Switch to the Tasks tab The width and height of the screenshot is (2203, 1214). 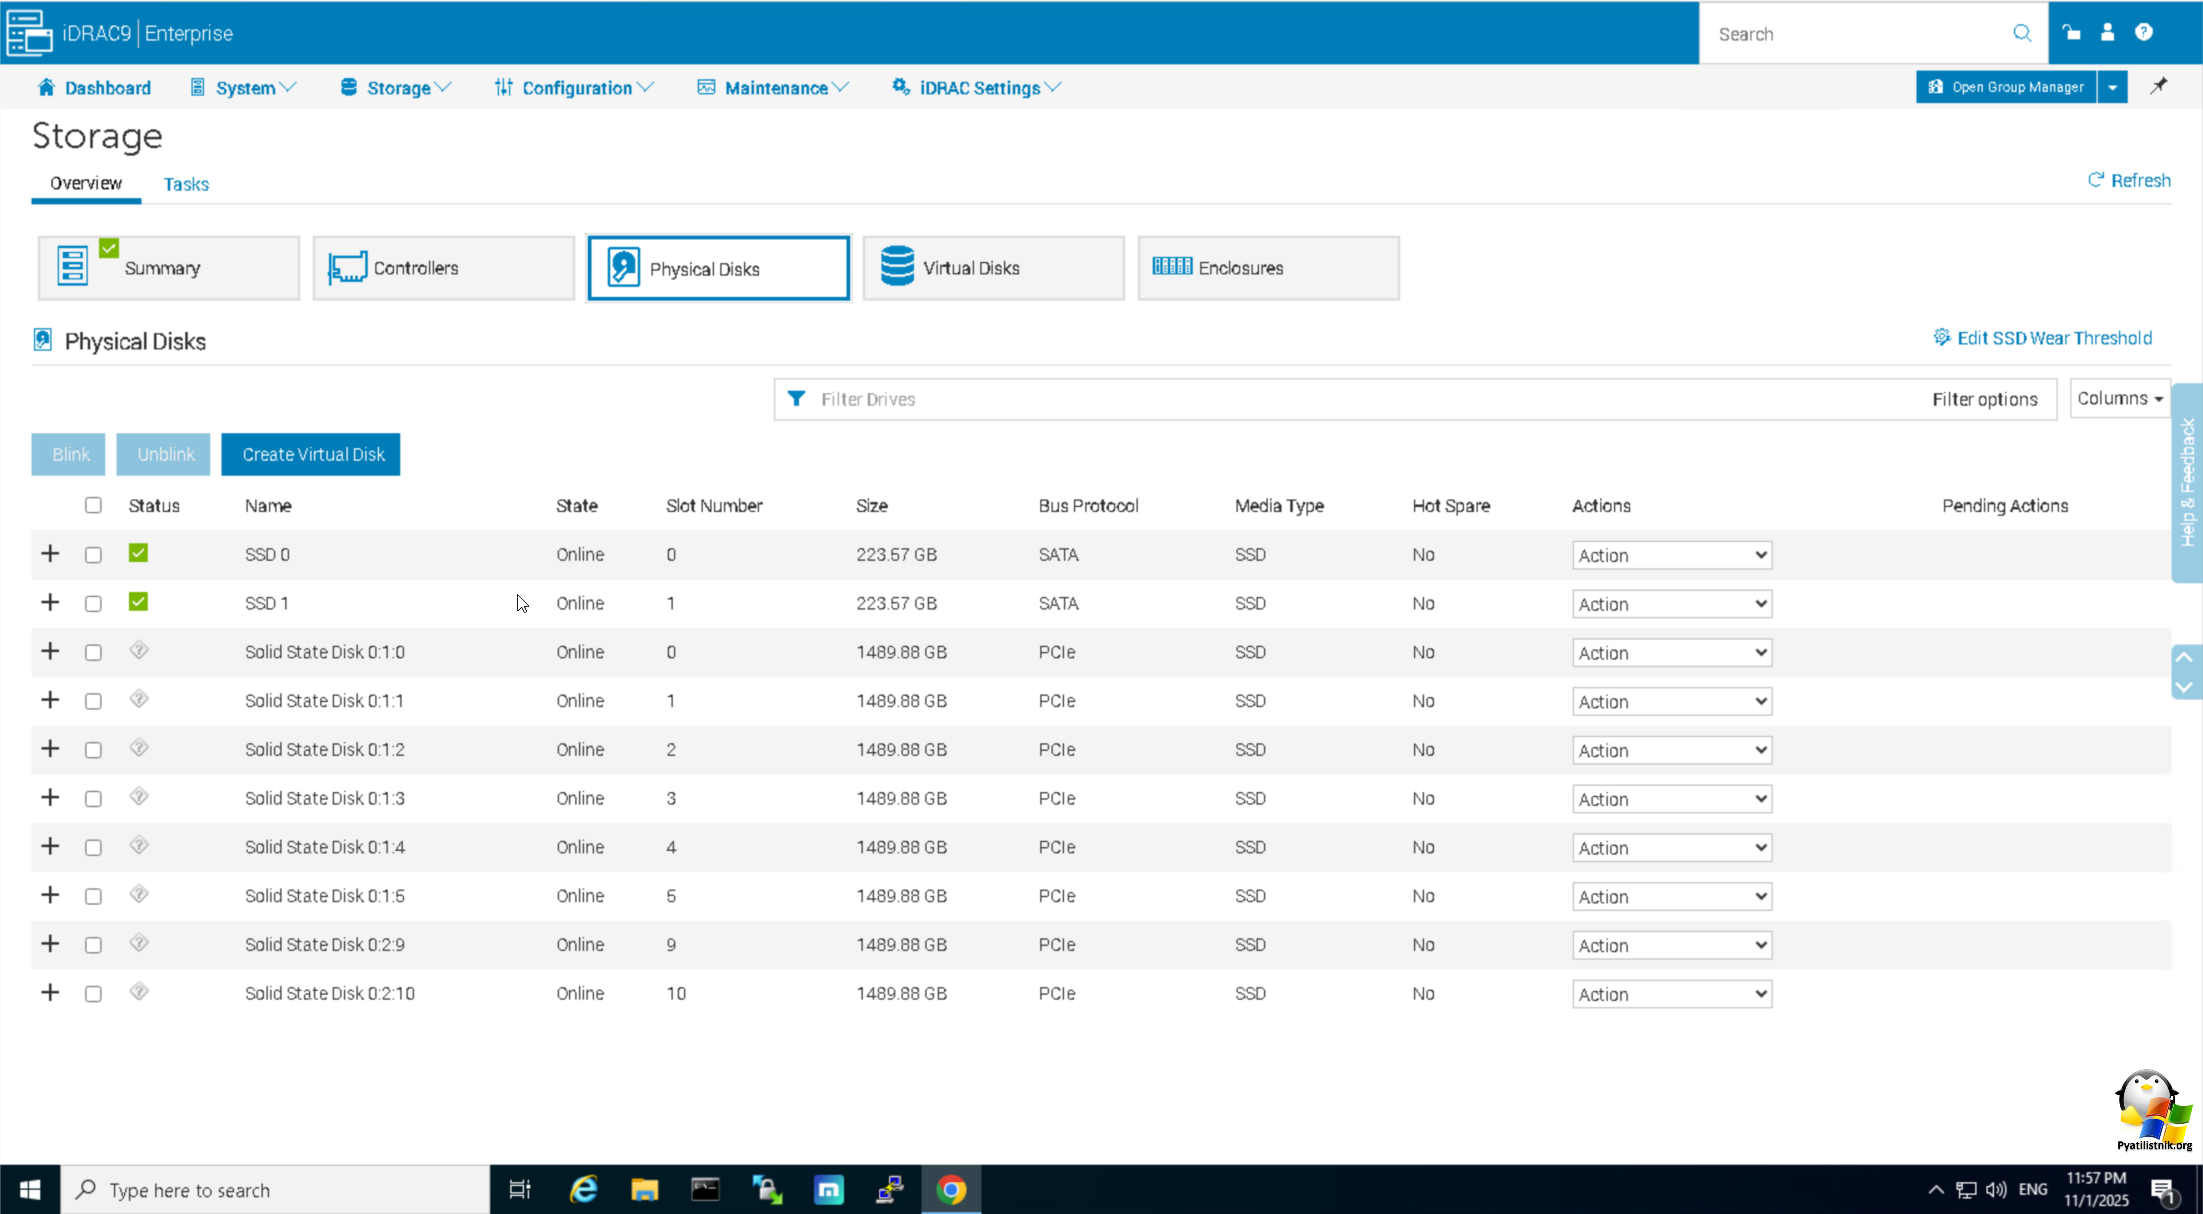pos(186,184)
